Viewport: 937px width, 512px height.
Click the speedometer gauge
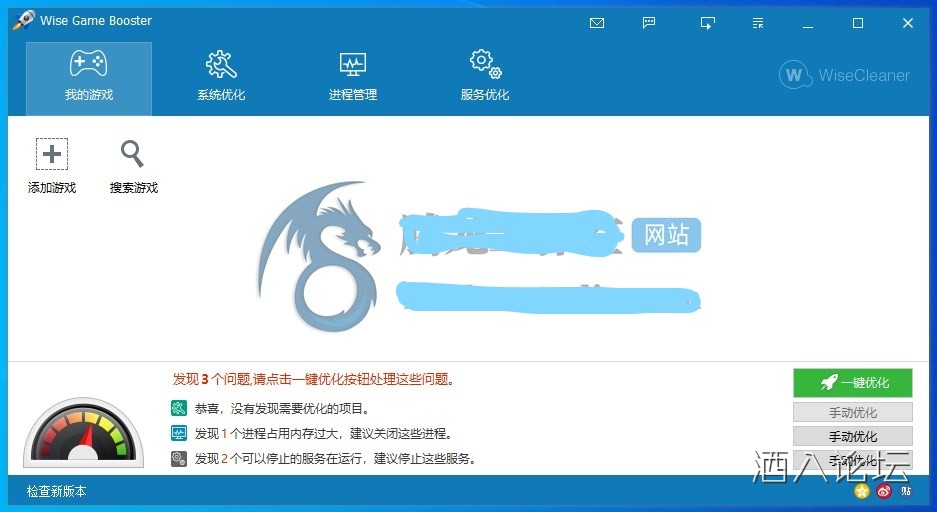click(84, 433)
